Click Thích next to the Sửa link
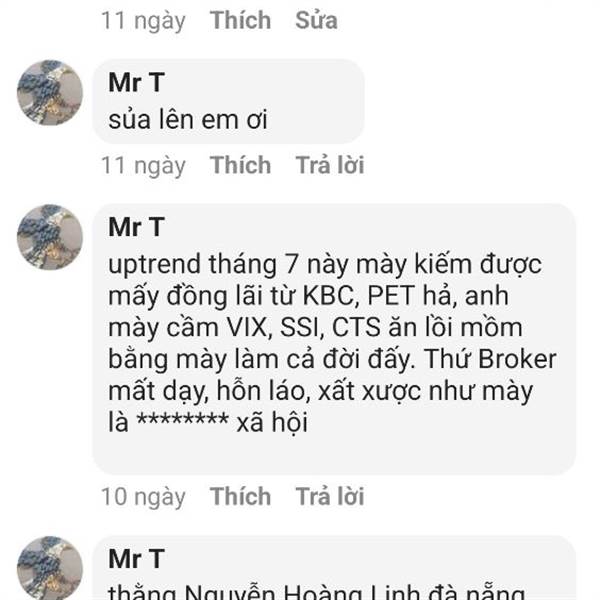The width and height of the screenshot is (600, 600). [x=240, y=20]
